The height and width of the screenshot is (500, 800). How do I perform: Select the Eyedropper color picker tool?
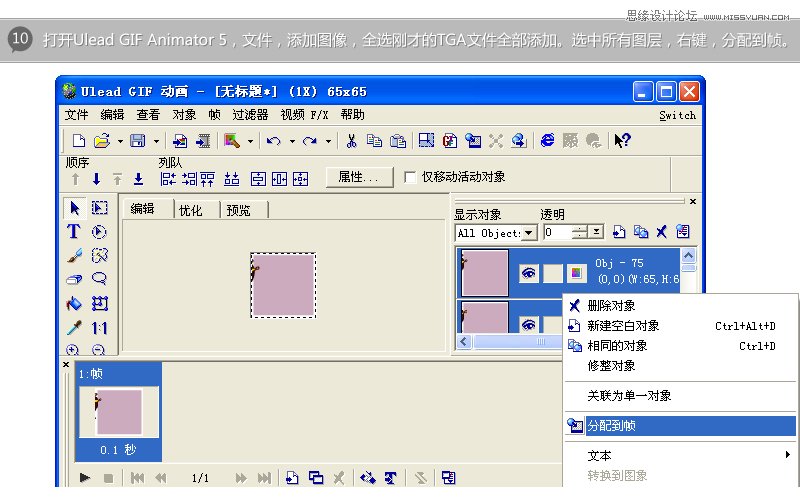coord(74,327)
